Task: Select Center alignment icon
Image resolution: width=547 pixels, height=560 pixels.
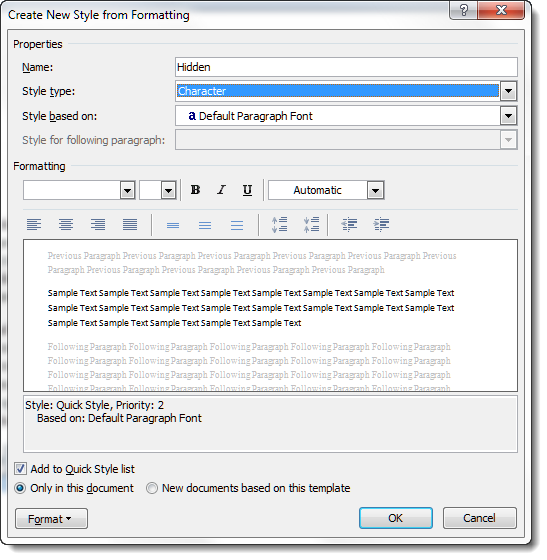Action: [66, 225]
